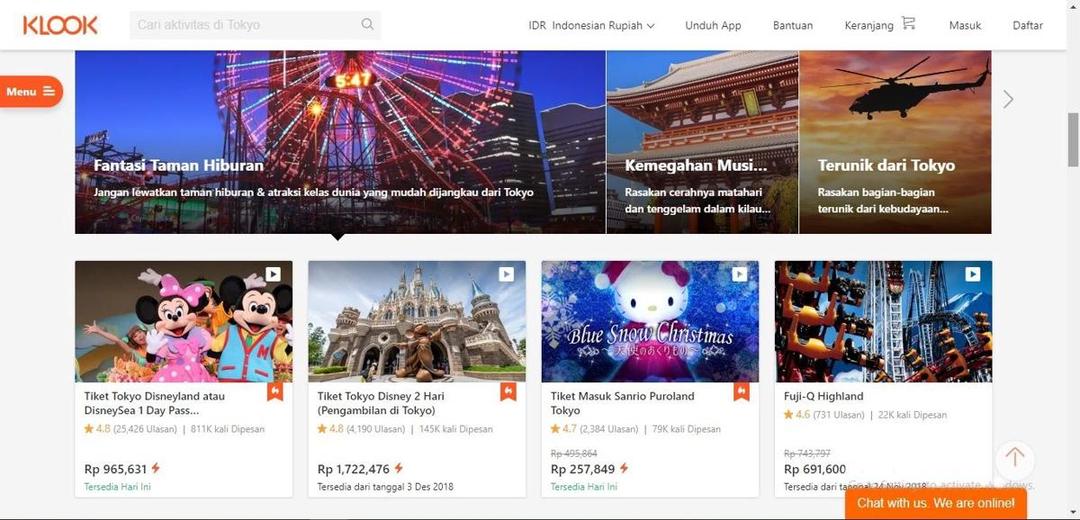Select the Kemegahan Musi... theme tab

703,142
